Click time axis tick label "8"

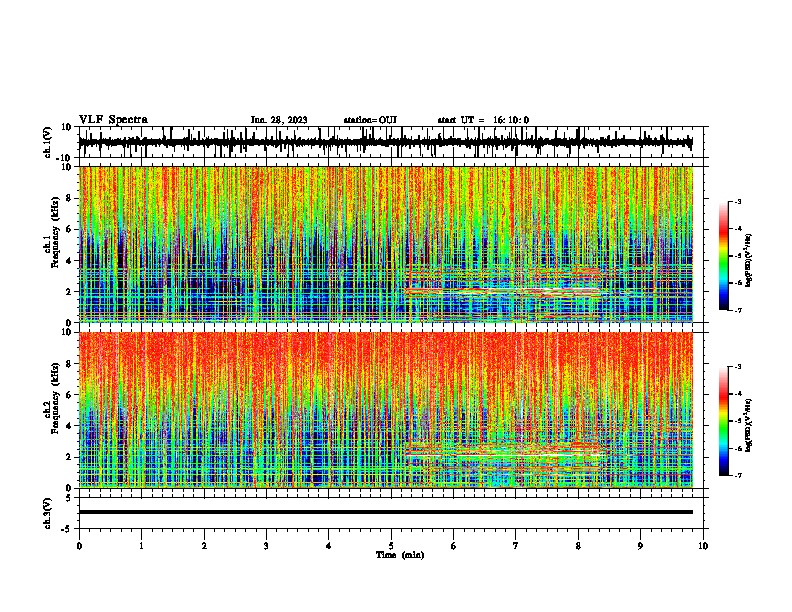click(x=578, y=546)
